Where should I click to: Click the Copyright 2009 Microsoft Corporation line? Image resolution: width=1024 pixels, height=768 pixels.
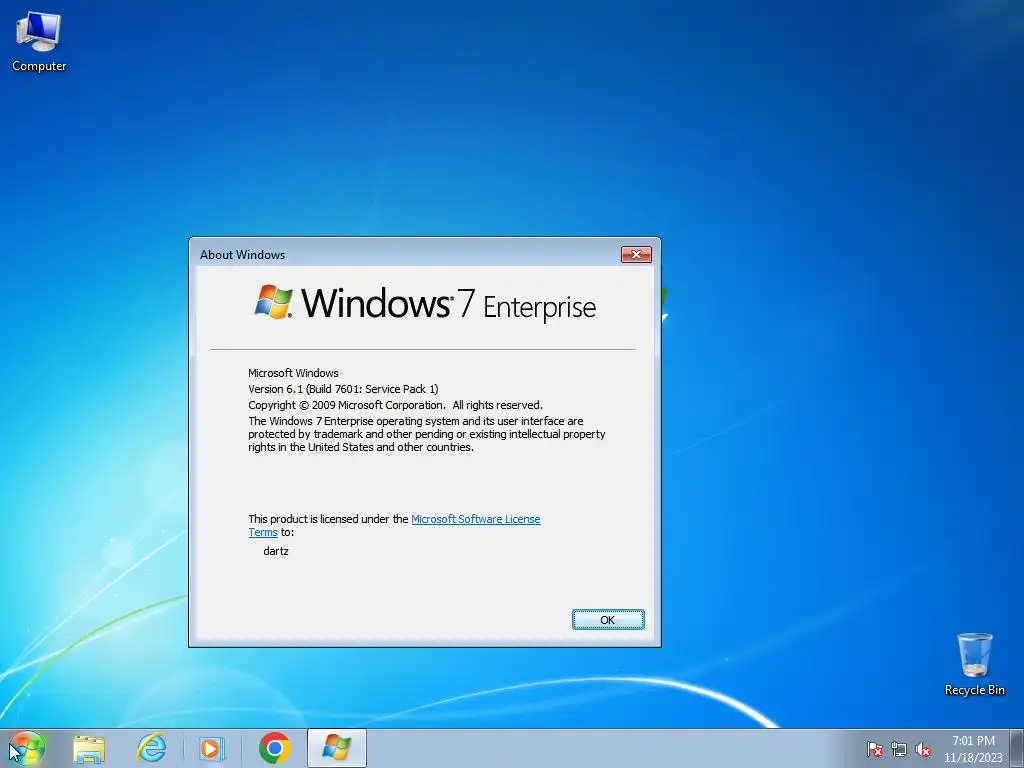point(395,405)
